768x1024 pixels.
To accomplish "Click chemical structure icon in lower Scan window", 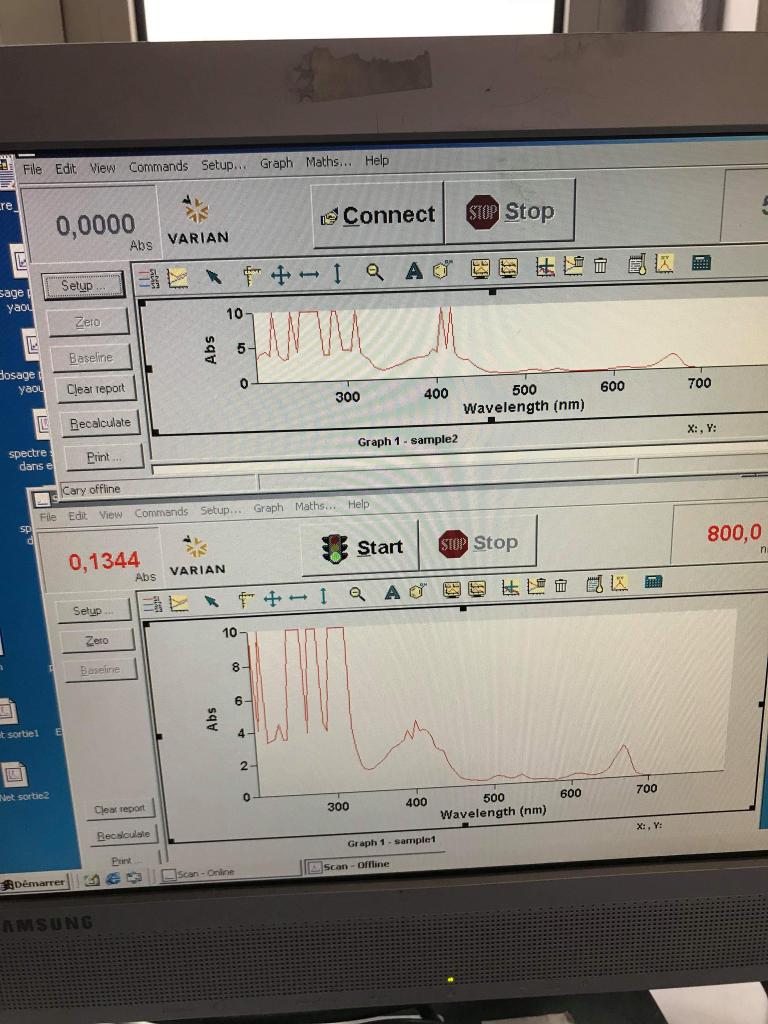I will [418, 591].
